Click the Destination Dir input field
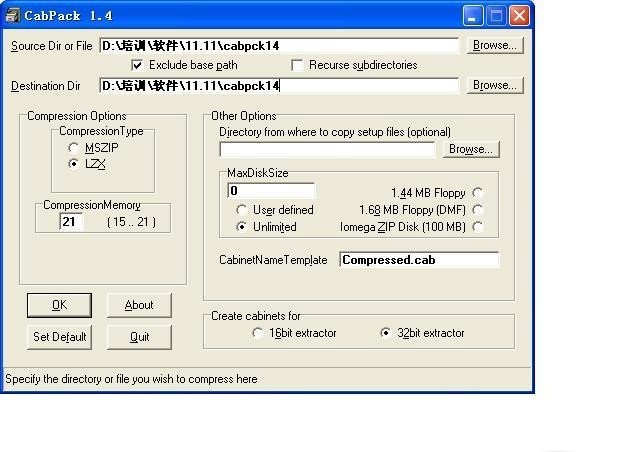This screenshot has height=452, width=640. 279,86
